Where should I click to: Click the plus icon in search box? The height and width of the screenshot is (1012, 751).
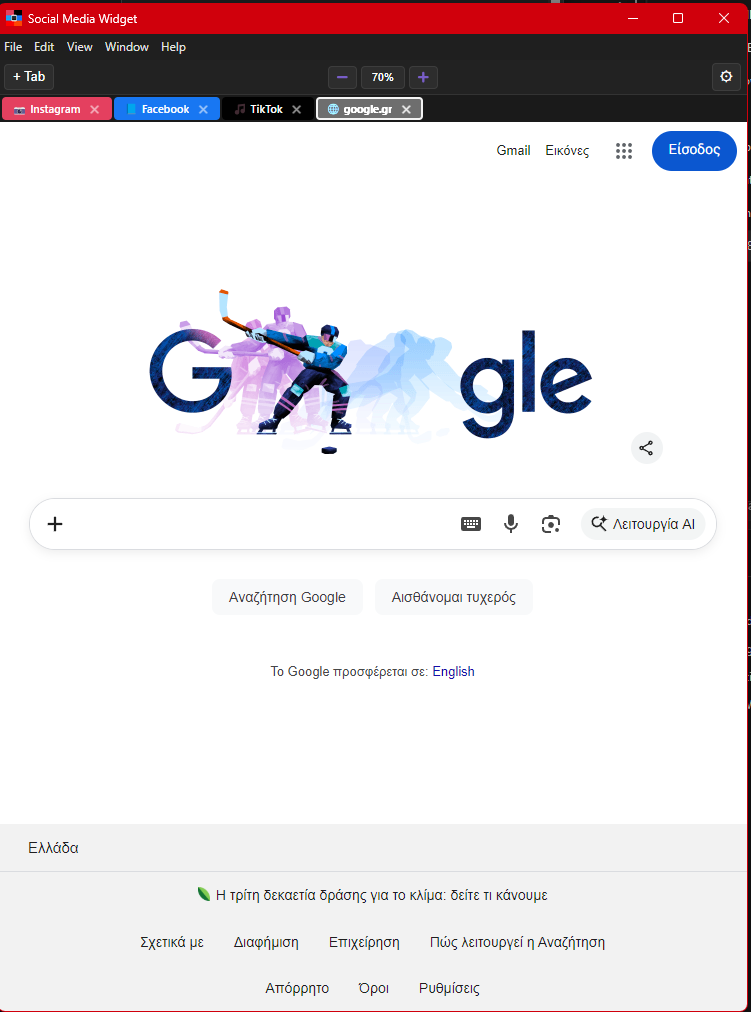coord(55,524)
